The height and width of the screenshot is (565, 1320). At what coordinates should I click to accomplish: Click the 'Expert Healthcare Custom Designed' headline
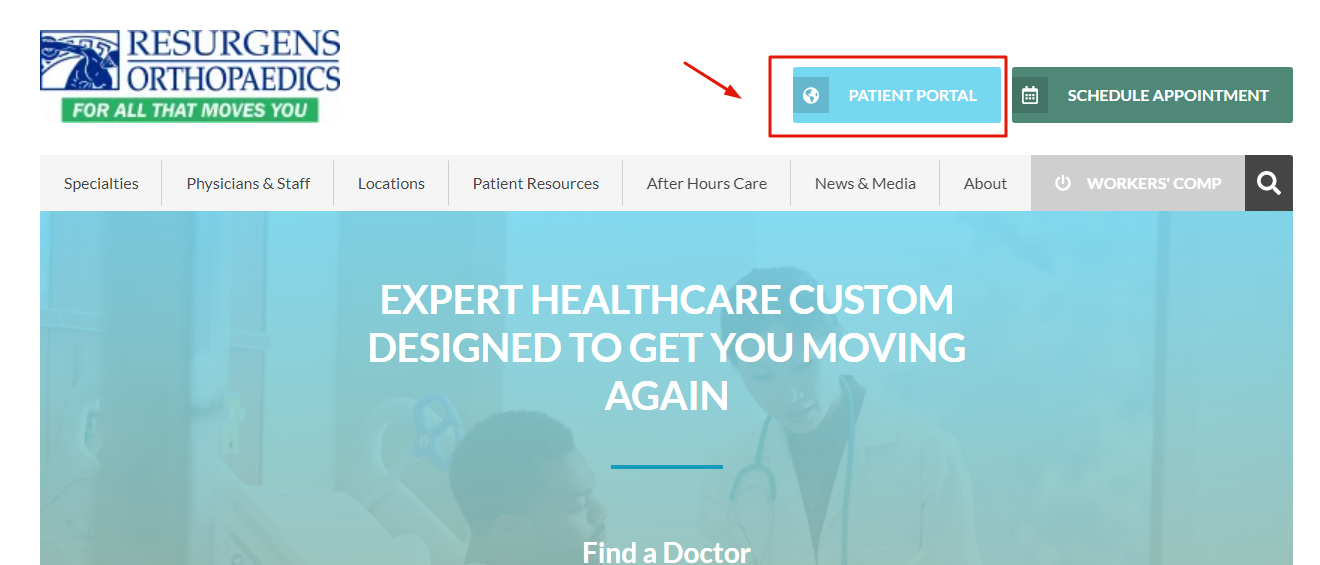point(667,347)
